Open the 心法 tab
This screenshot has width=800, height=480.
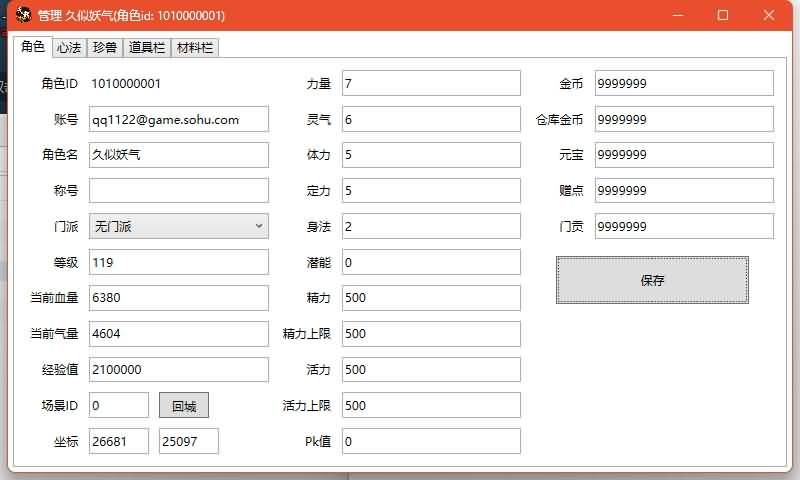[x=69, y=48]
